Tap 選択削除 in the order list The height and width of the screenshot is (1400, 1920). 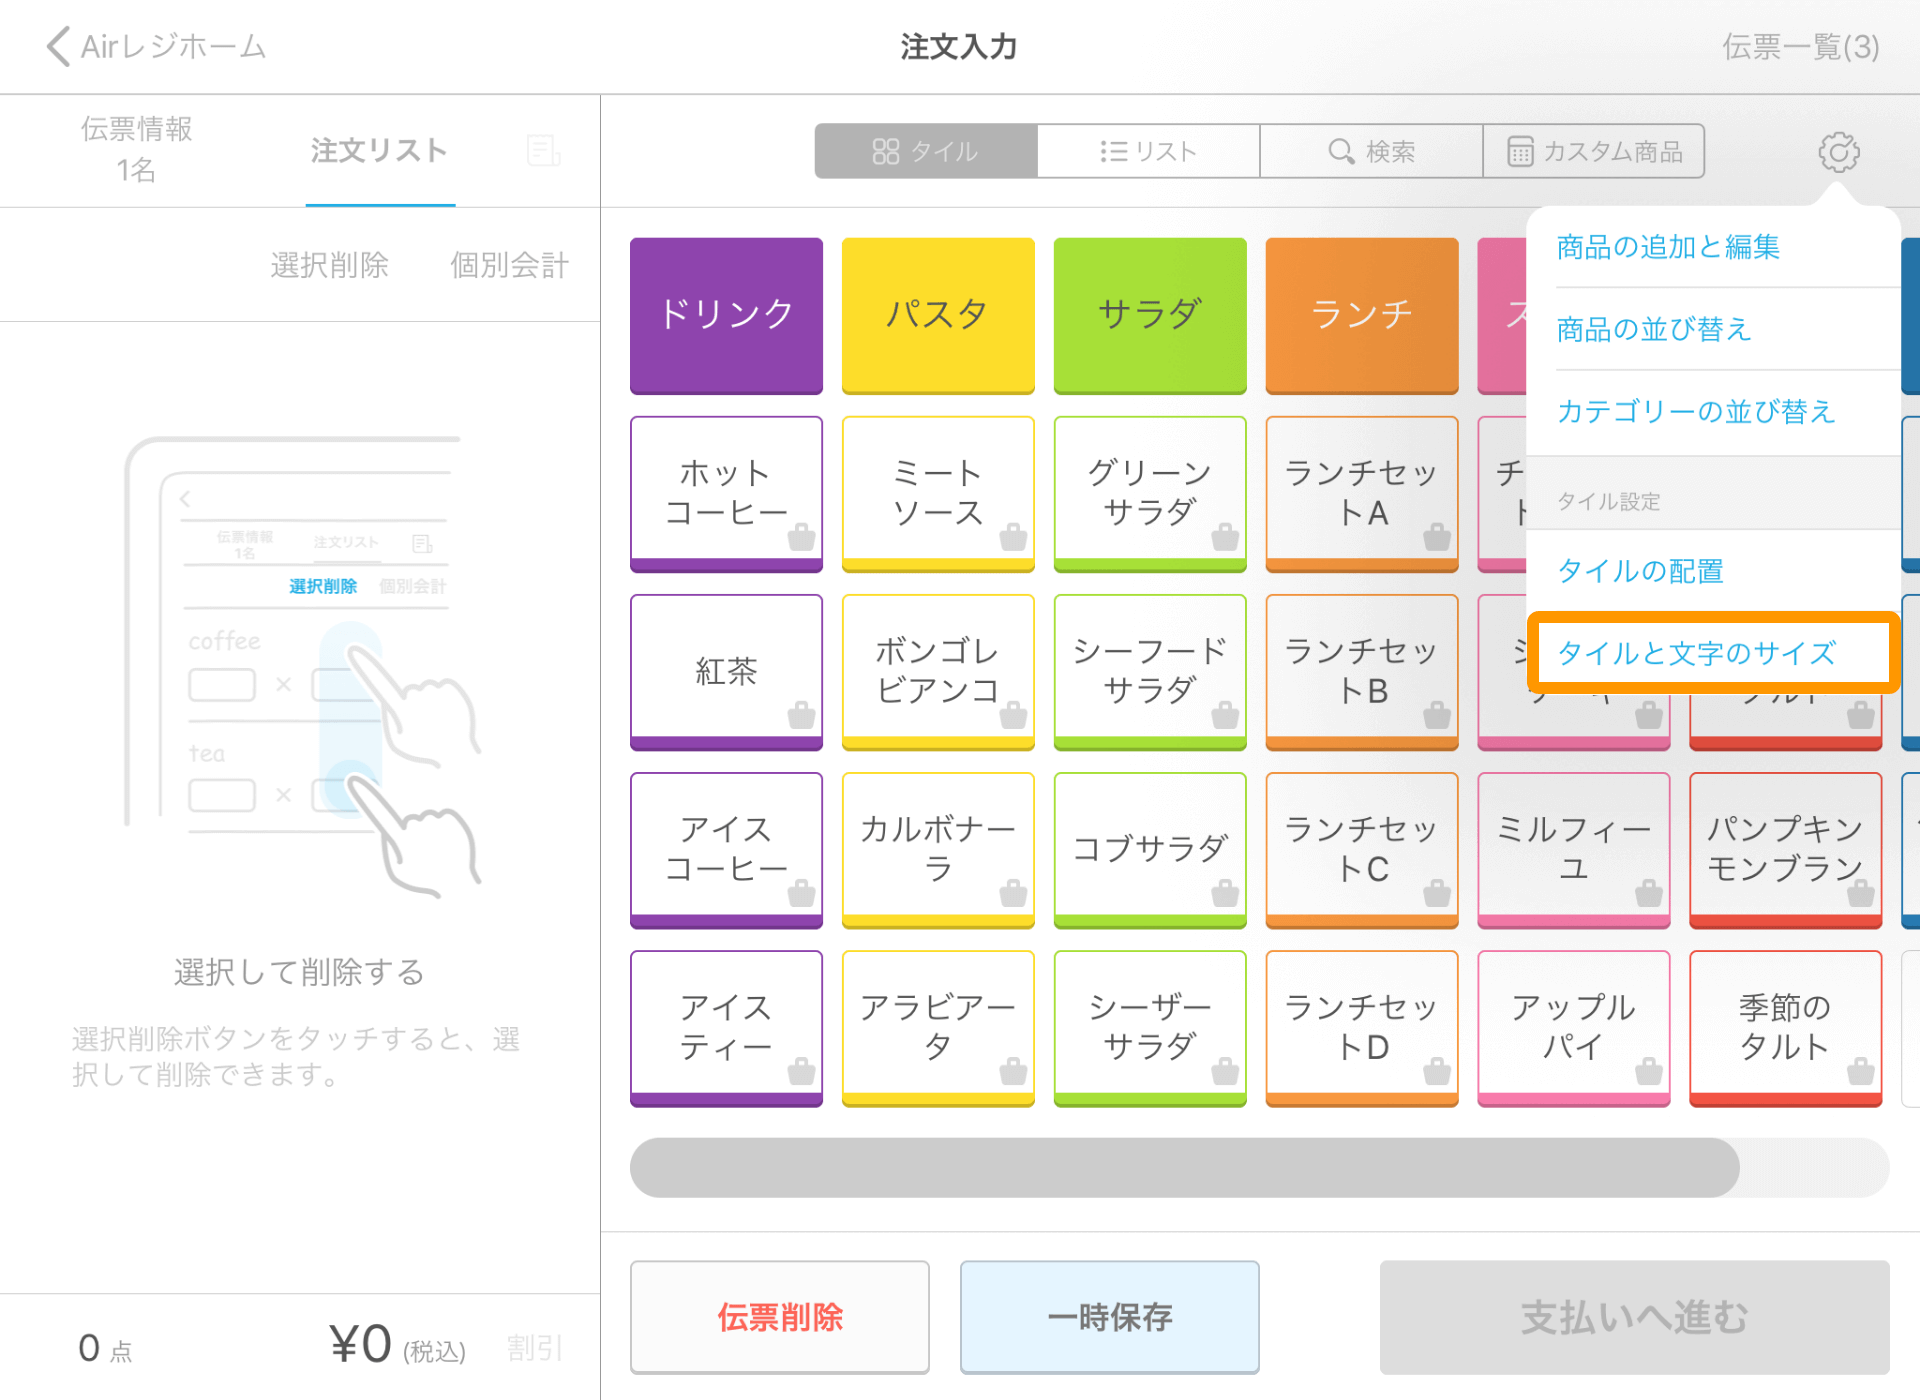329,265
